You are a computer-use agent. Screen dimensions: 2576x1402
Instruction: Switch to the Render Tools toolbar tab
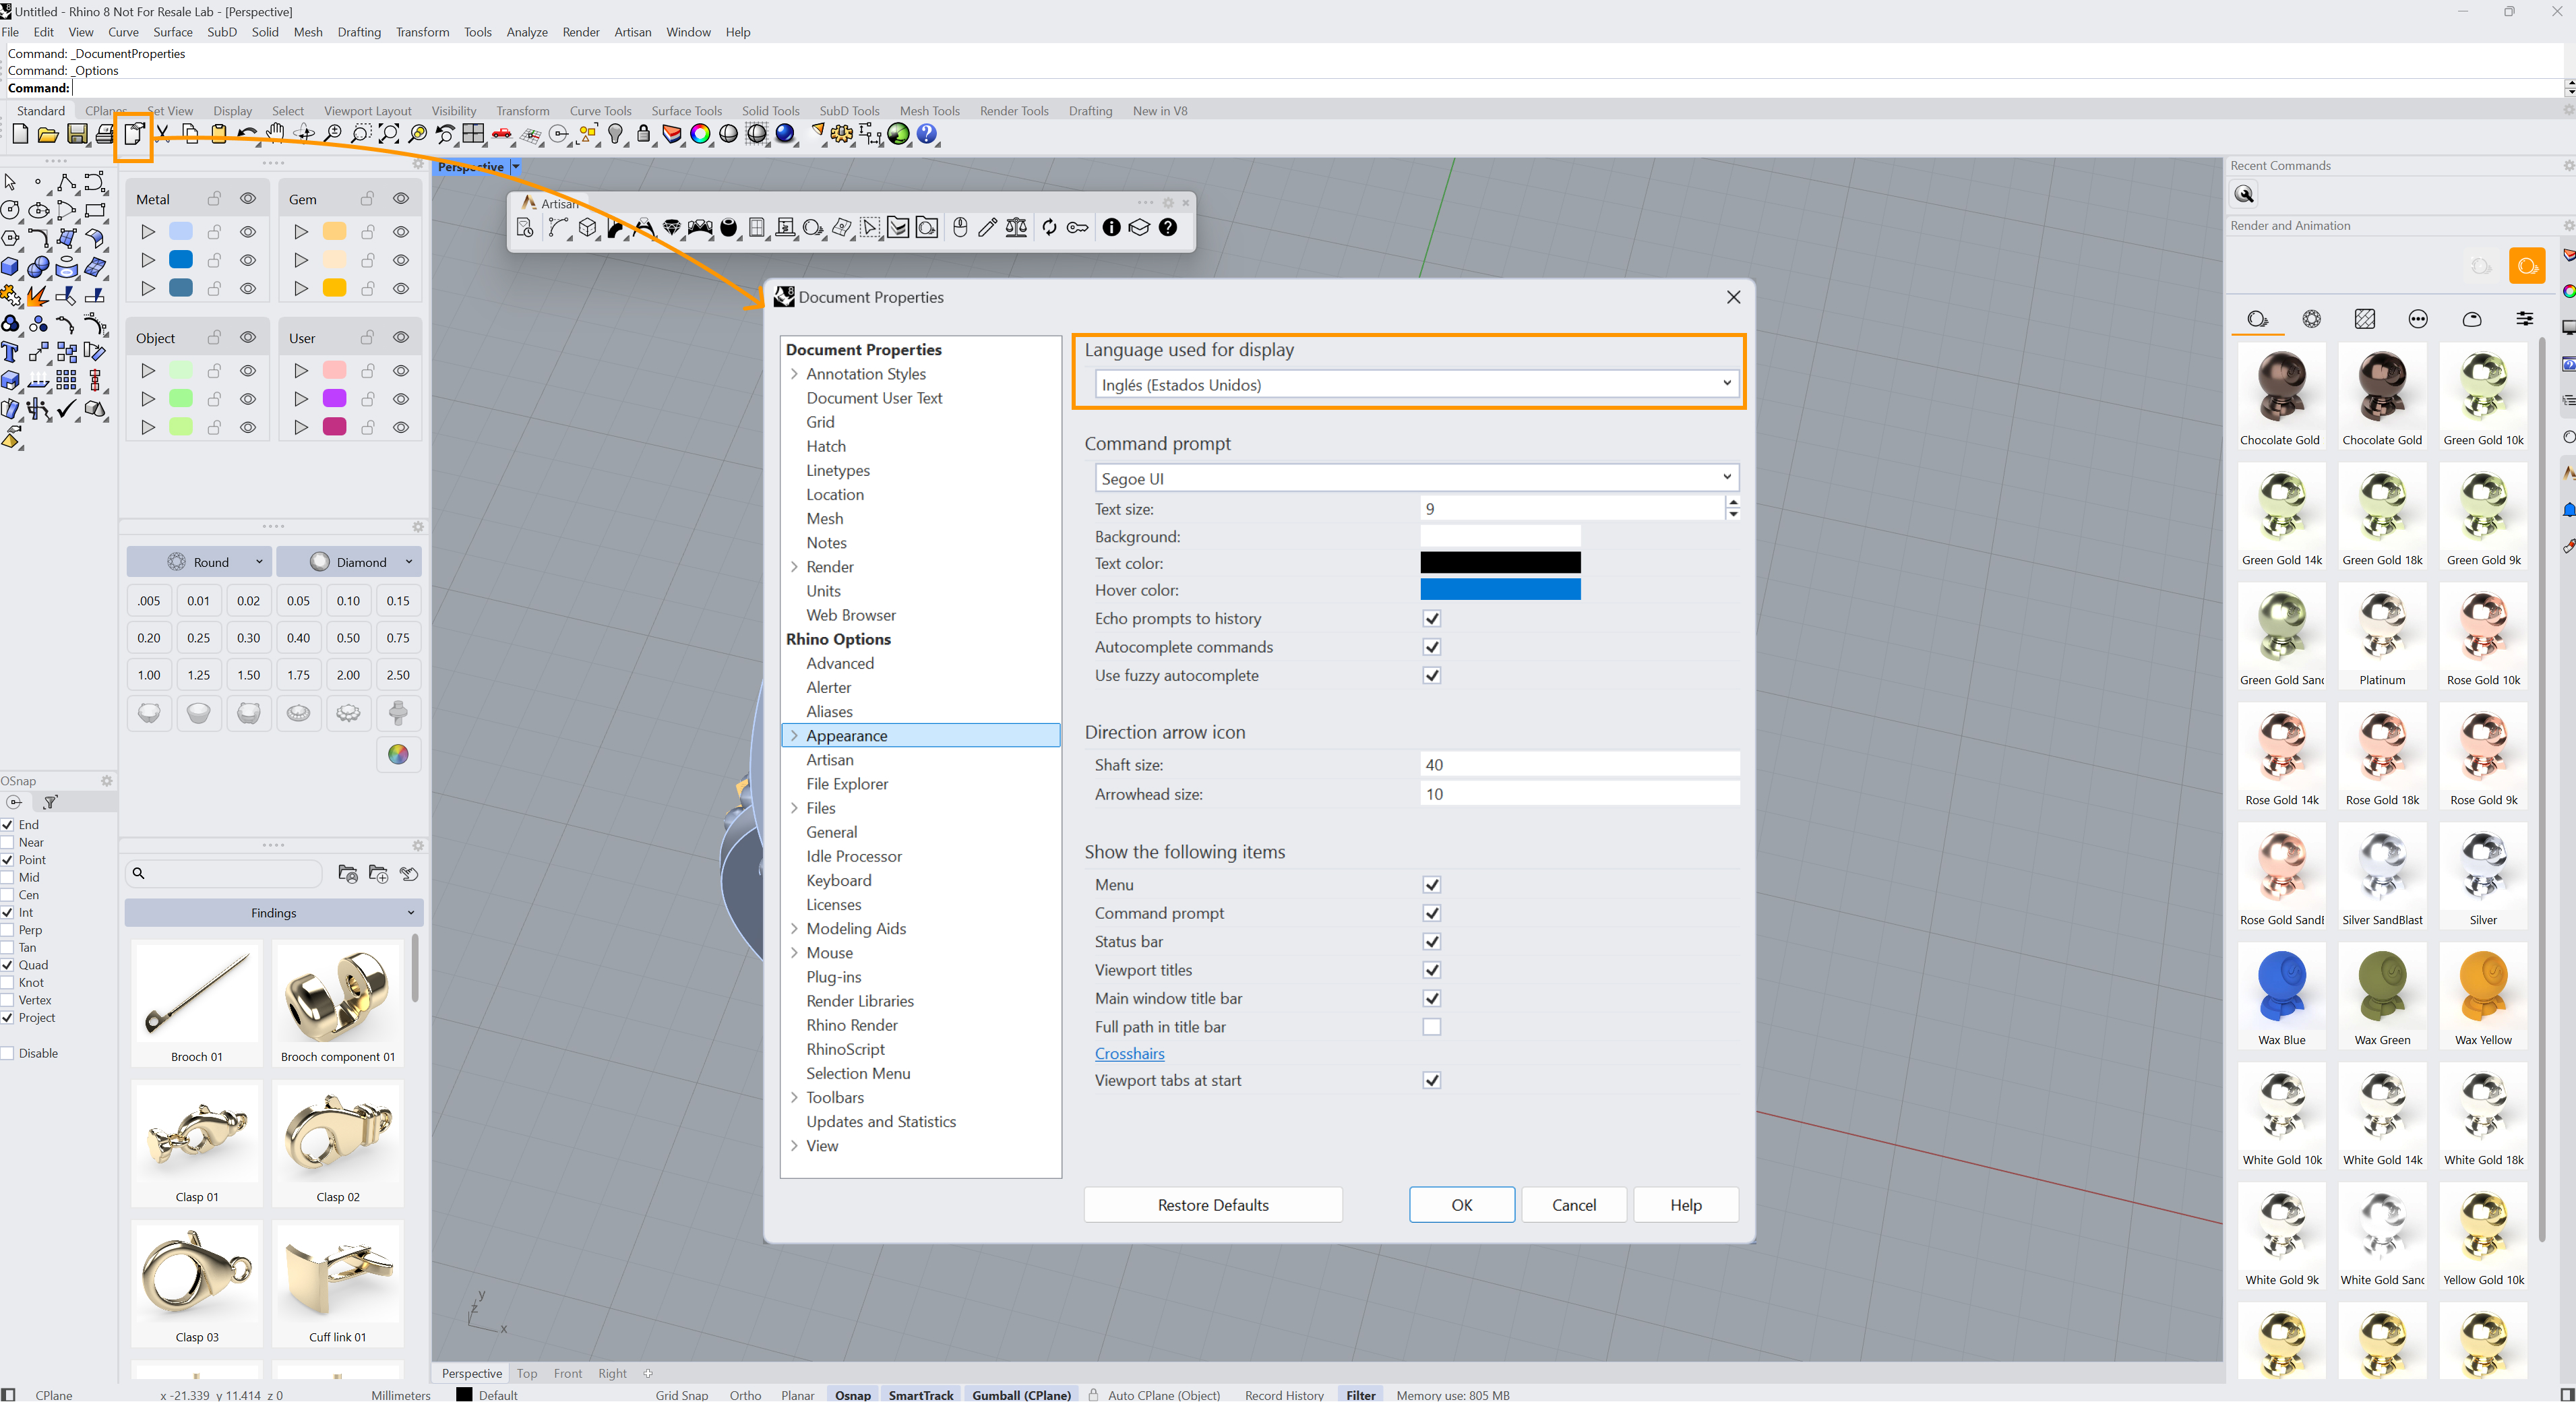click(1014, 111)
